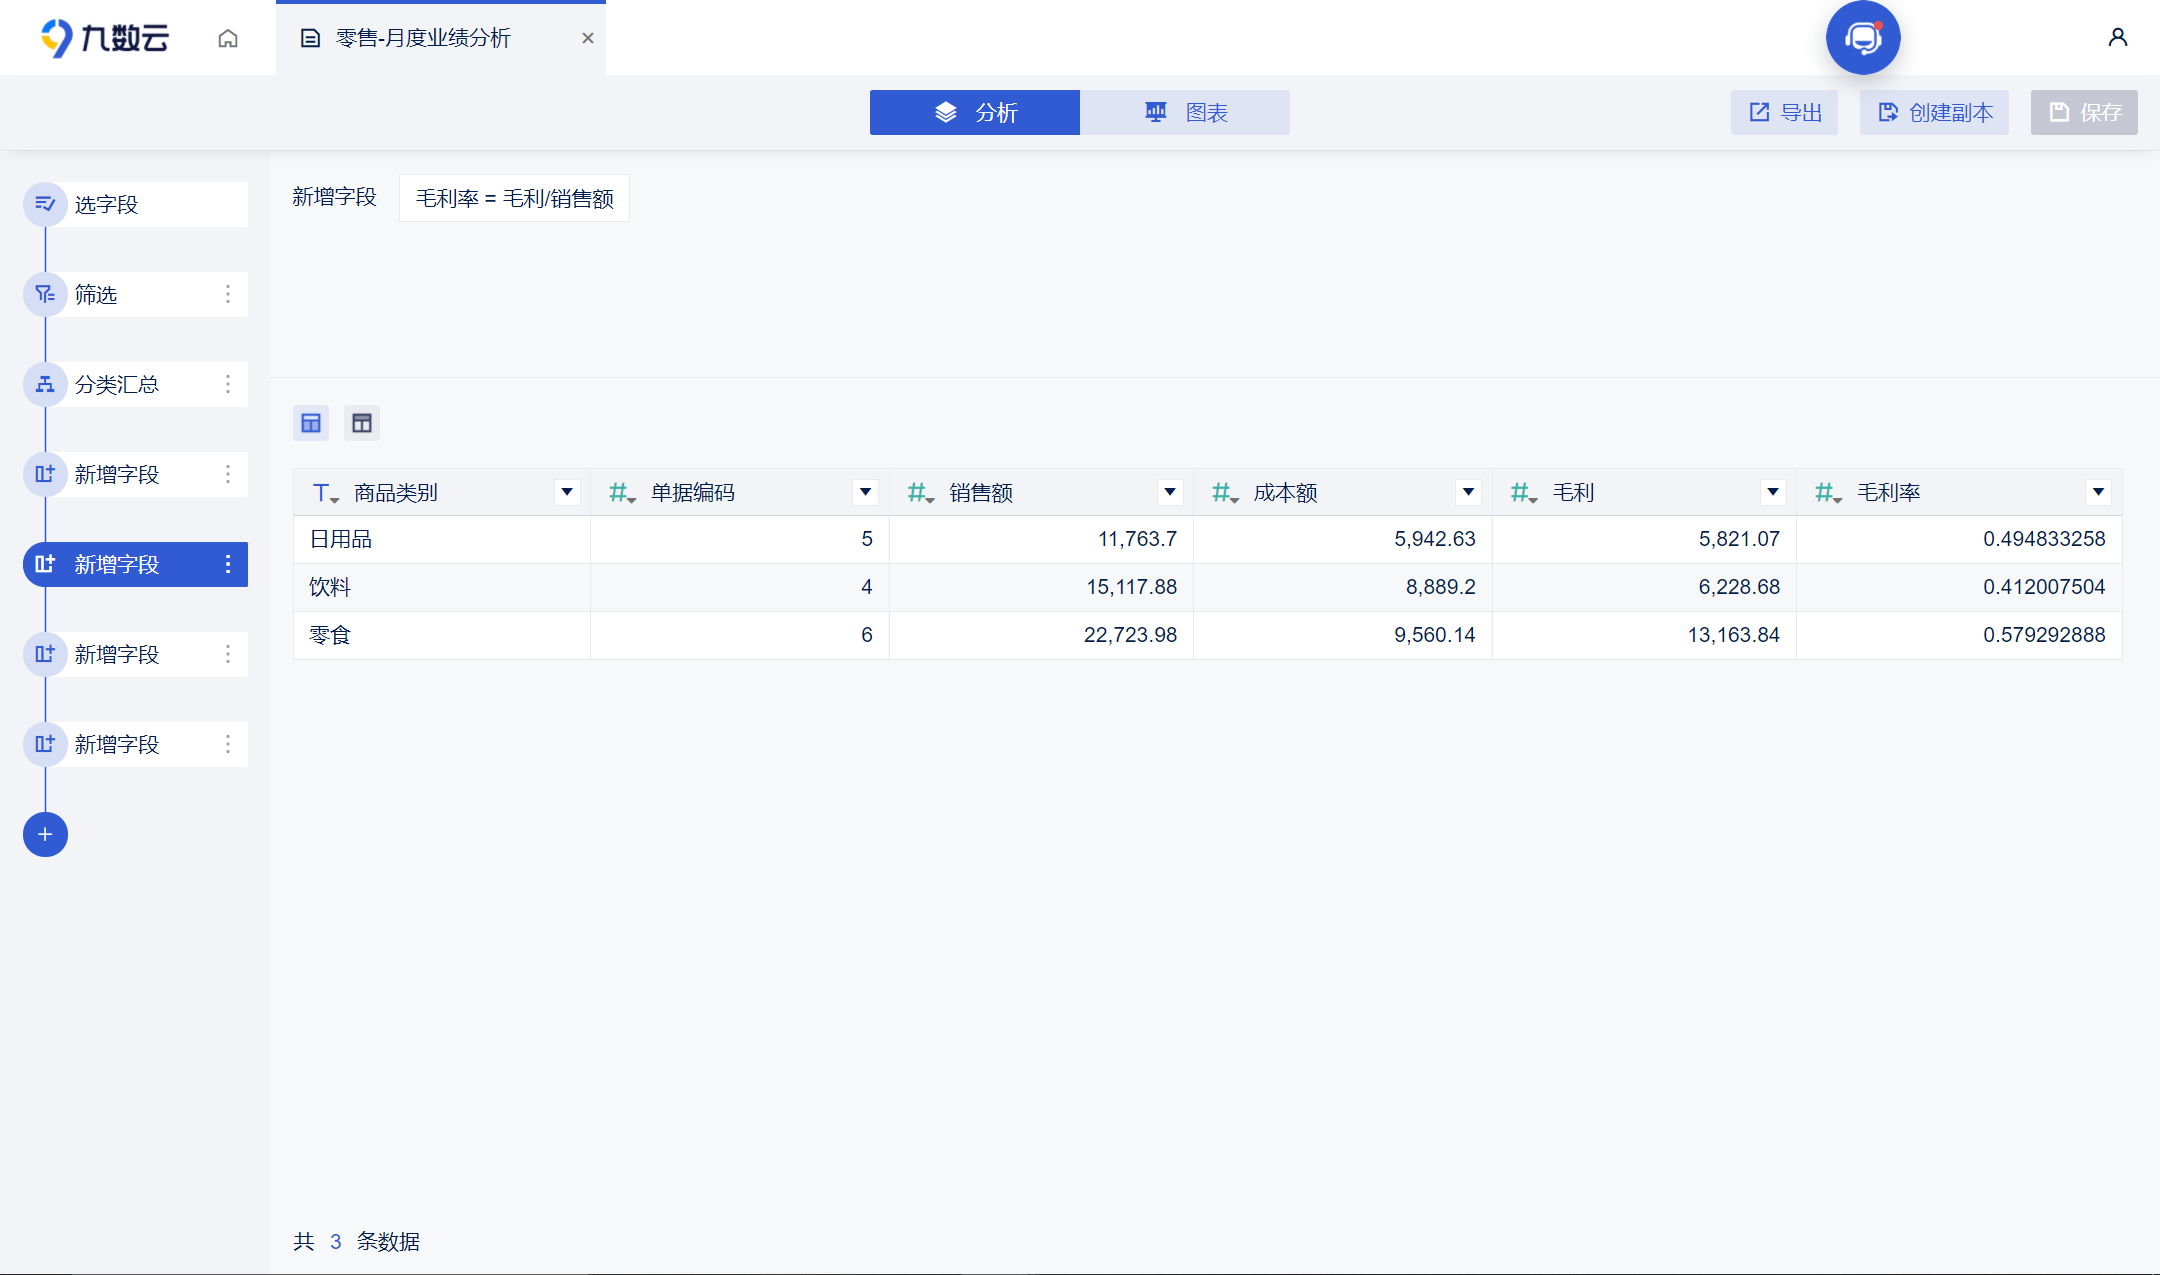The image size is (2160, 1275).
Task: Open options menu of highlighted 新增字段 step
Action: pyautogui.click(x=228, y=564)
